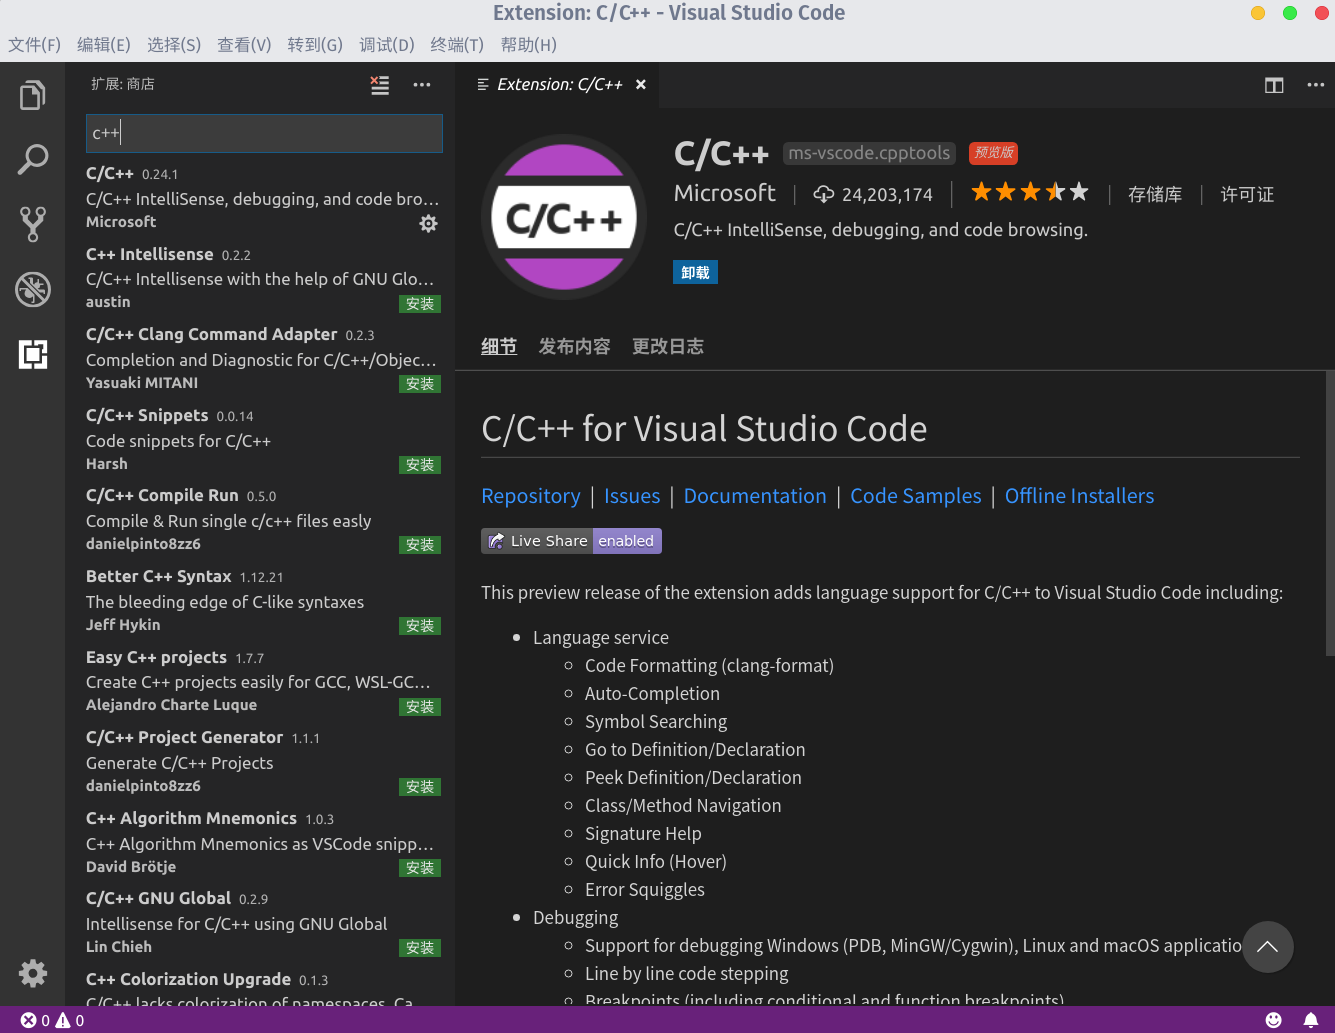Close the Extension: C/C++ tab

click(x=641, y=85)
